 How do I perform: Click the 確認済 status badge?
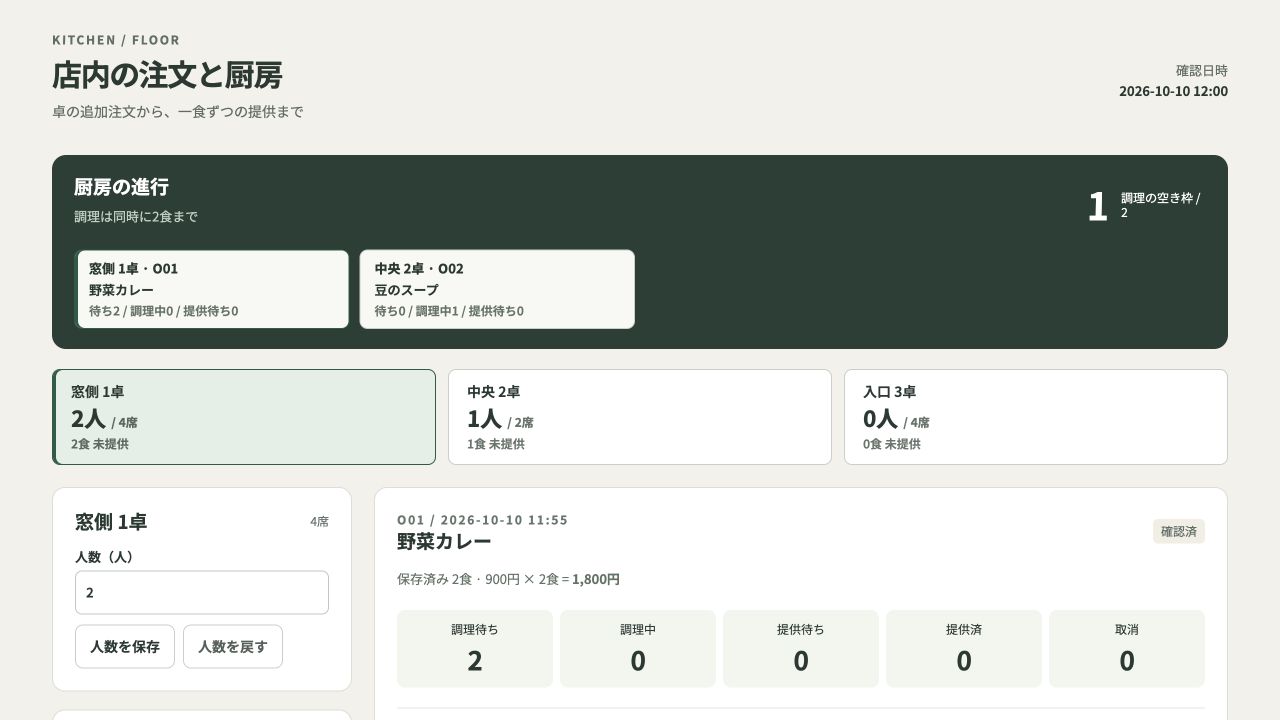1179,531
